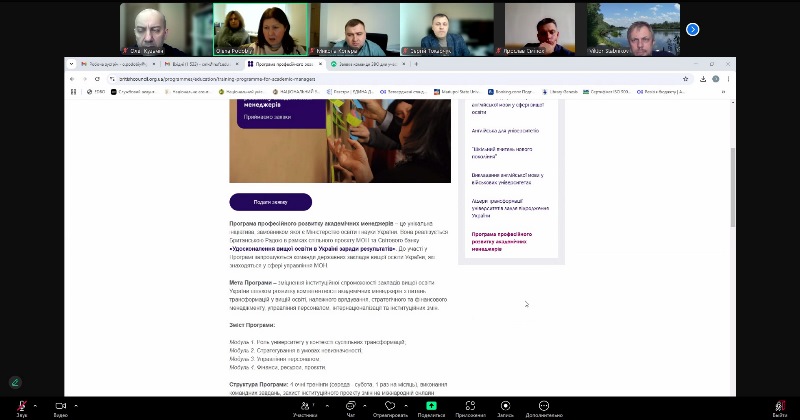Expand arrow beside Чат button
This screenshot has height=420, width=800.
point(364,406)
